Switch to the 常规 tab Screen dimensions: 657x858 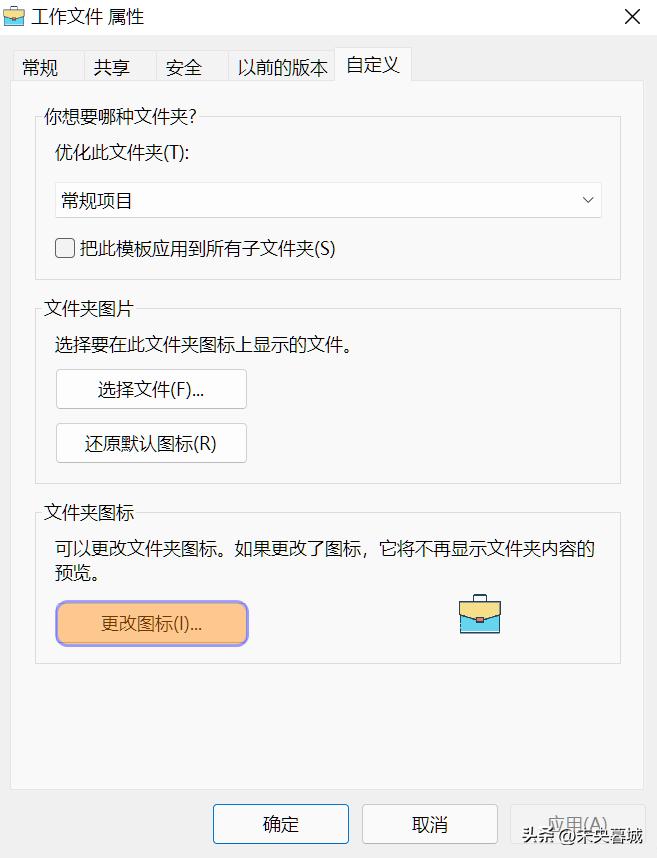(39, 67)
